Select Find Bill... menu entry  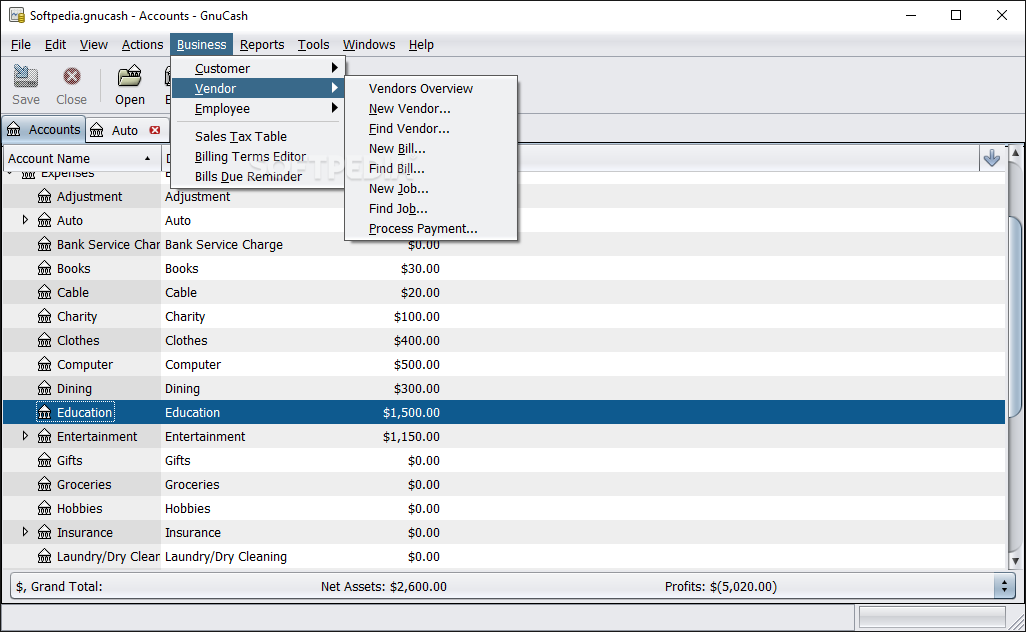[x=431, y=169]
